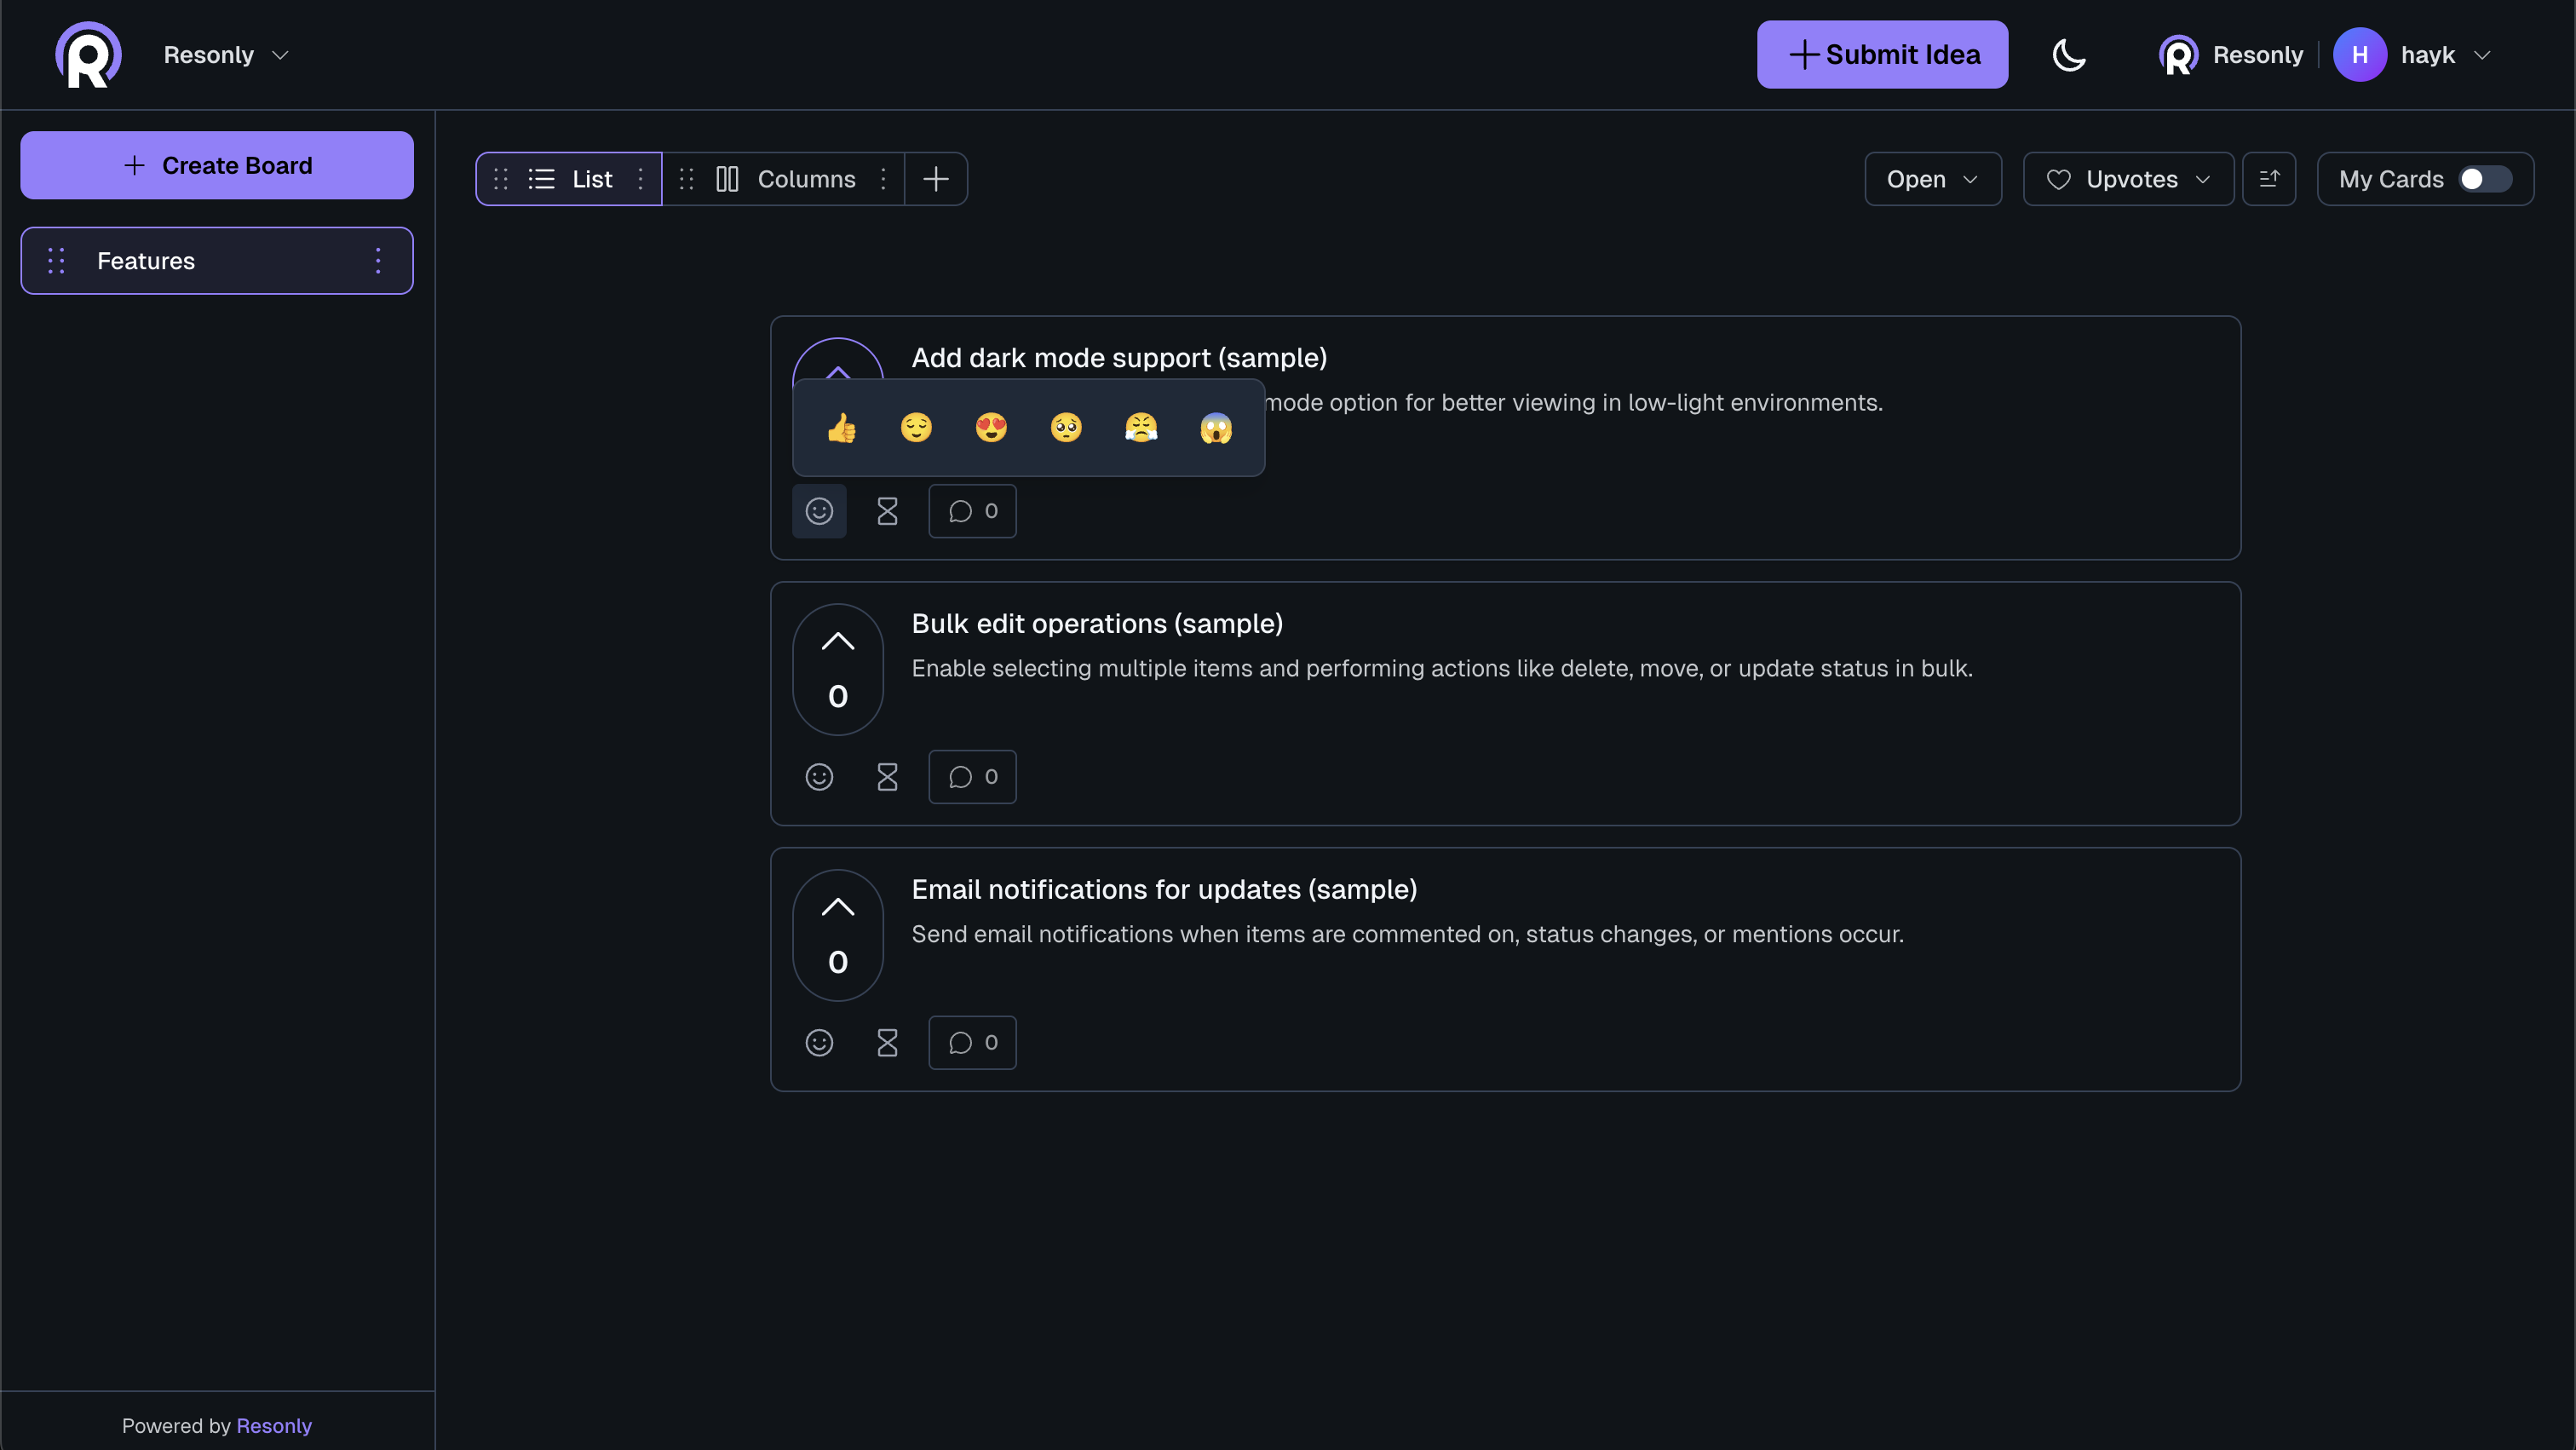
Task: Open the Open status filter dropdown
Action: [x=1931, y=178]
